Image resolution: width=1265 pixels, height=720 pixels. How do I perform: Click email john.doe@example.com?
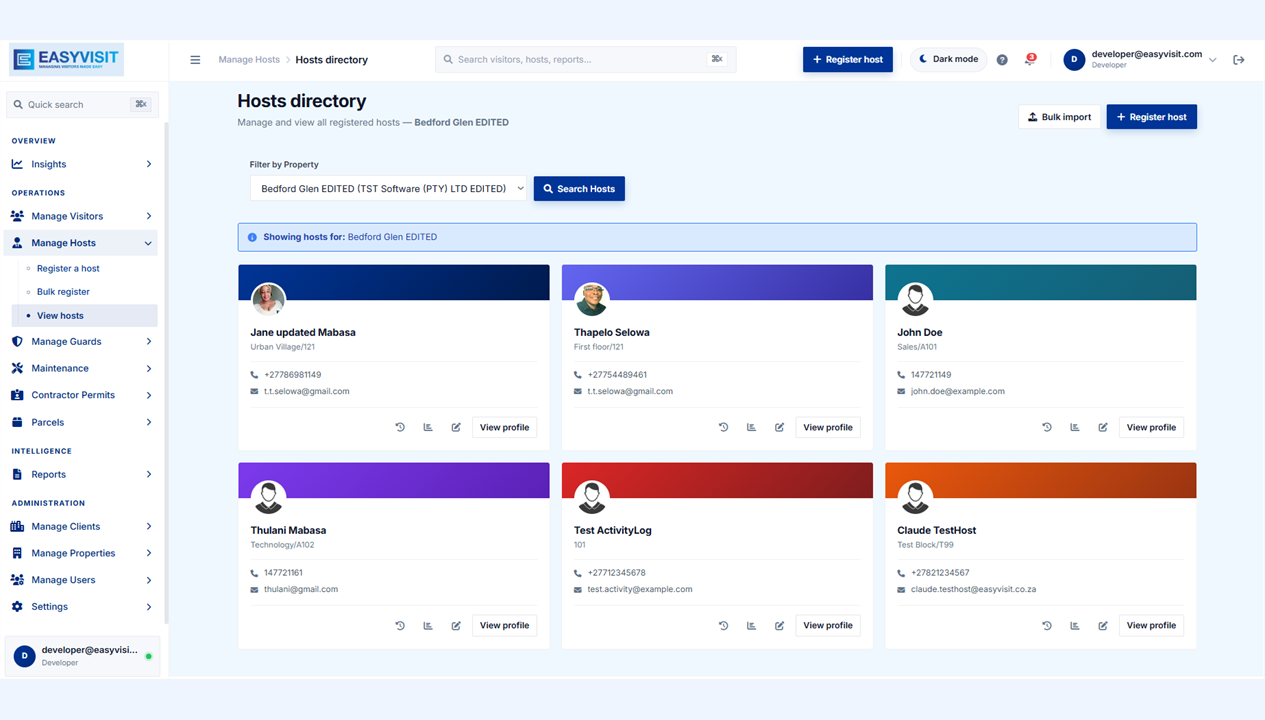(958, 391)
